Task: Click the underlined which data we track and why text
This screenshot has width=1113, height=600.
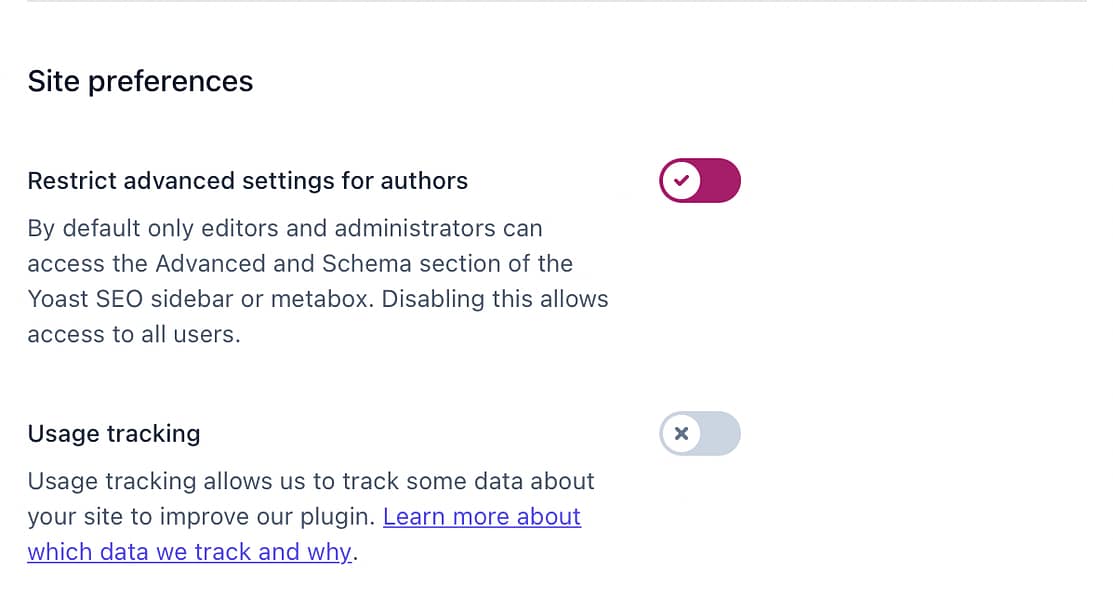Action: click(188, 551)
